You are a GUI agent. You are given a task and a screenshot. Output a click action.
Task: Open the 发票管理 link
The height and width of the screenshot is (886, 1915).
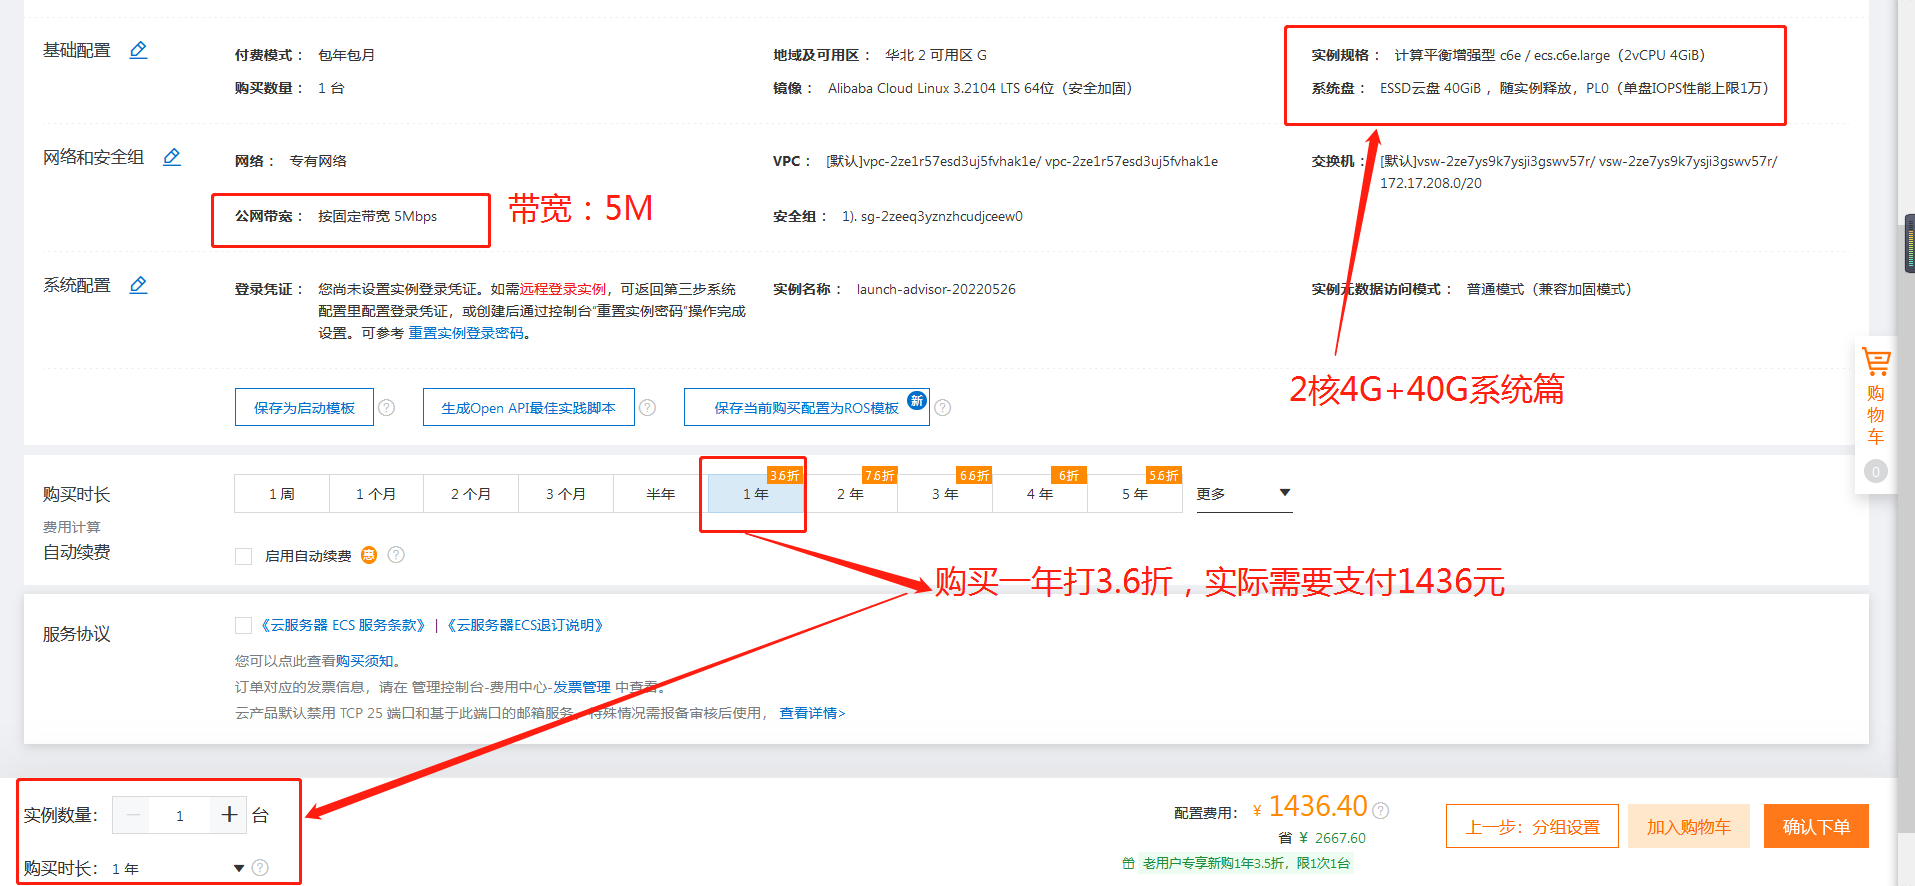coord(582,687)
